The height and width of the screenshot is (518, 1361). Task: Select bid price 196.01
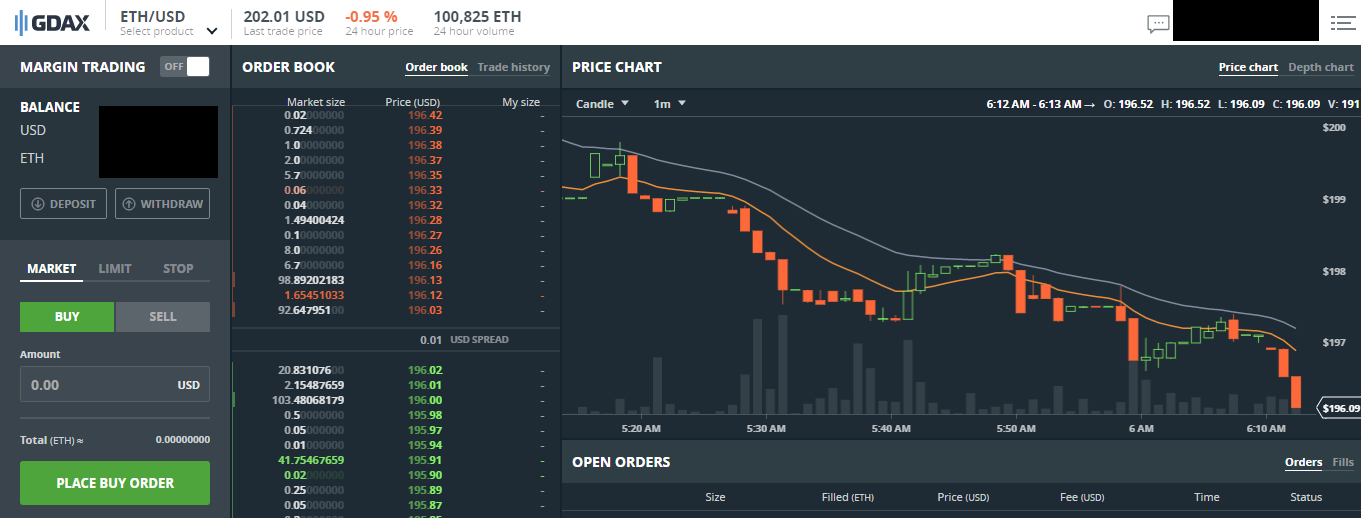(x=425, y=385)
